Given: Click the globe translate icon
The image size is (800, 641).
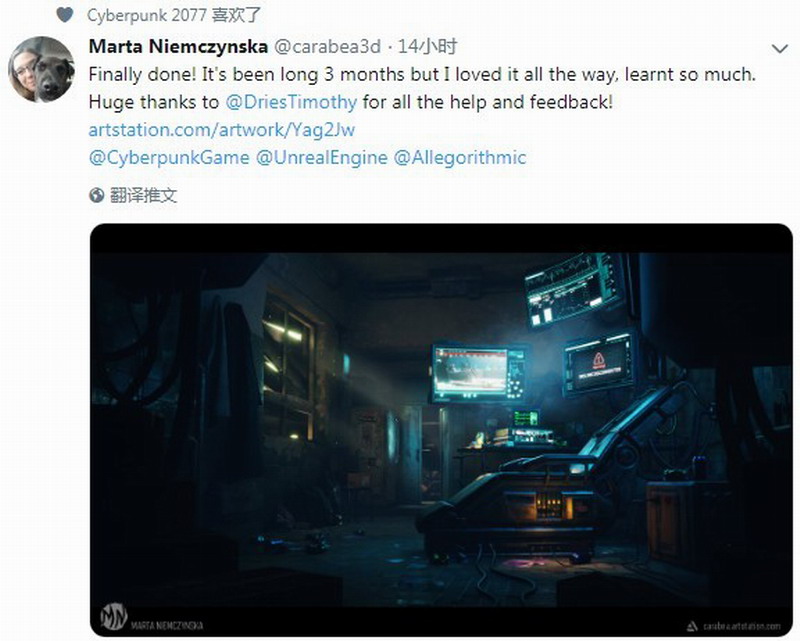Looking at the screenshot, I should (96, 195).
